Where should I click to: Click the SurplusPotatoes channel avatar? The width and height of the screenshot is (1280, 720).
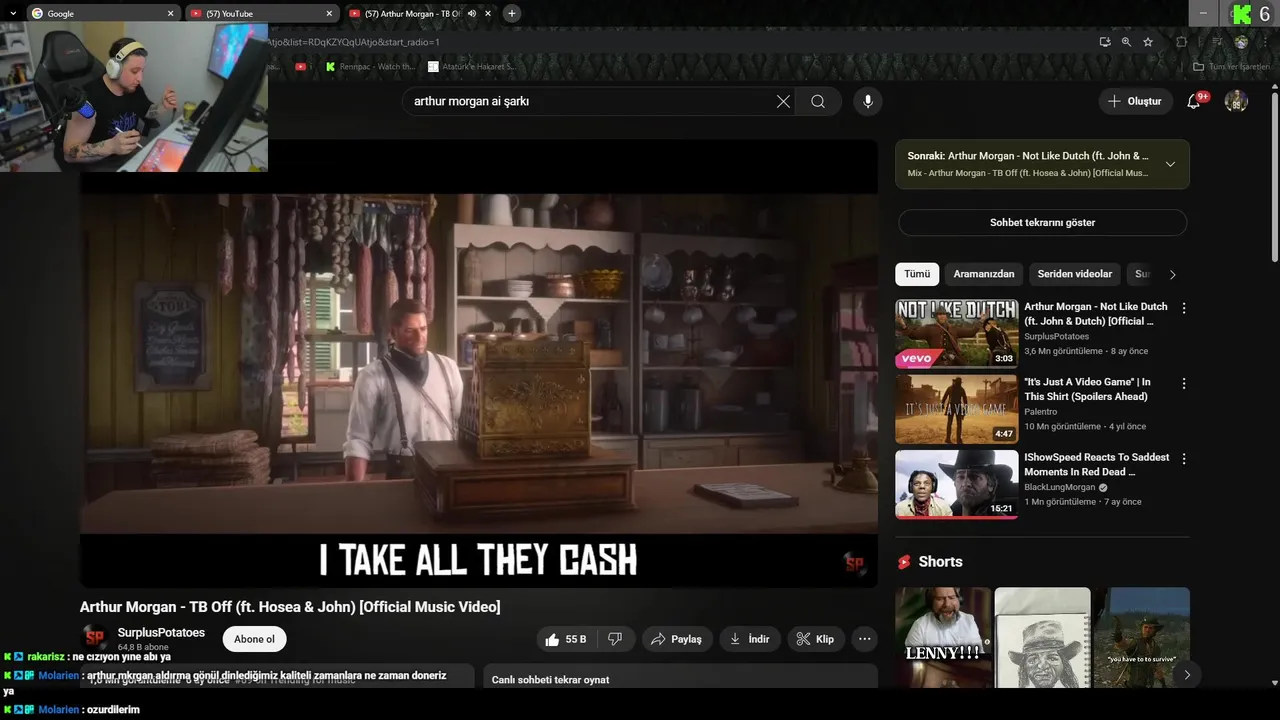95,638
